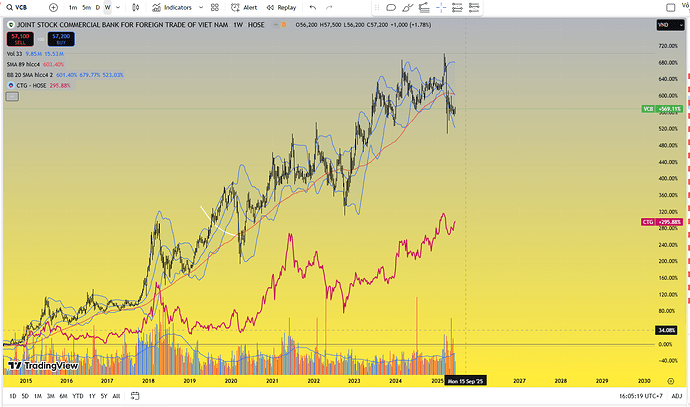Click the green VCB price axis label
The width and height of the screenshot is (690, 407).
tap(662, 109)
